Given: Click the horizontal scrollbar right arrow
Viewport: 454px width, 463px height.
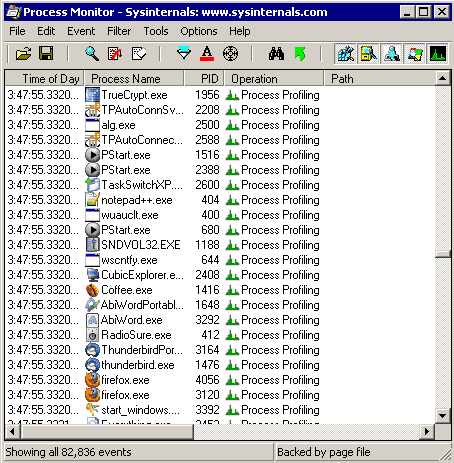Looking at the screenshot, I should pyautogui.click(x=427, y=432).
